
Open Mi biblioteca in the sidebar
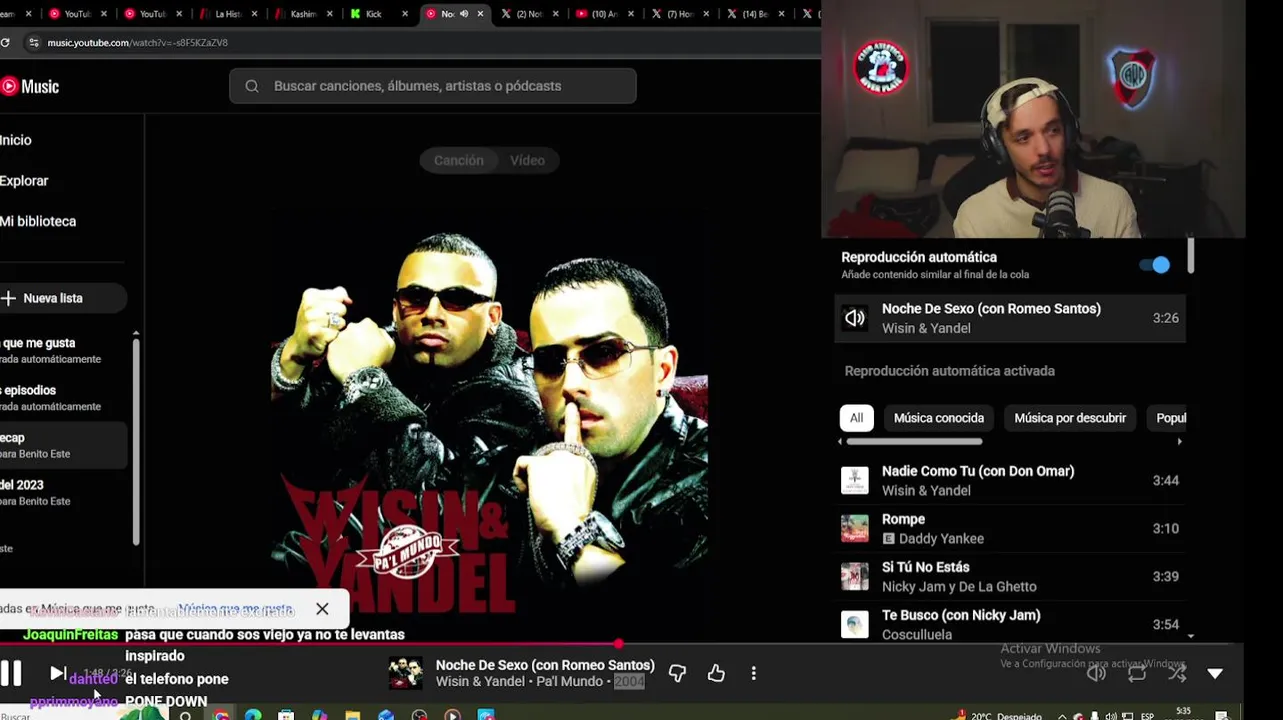(38, 221)
